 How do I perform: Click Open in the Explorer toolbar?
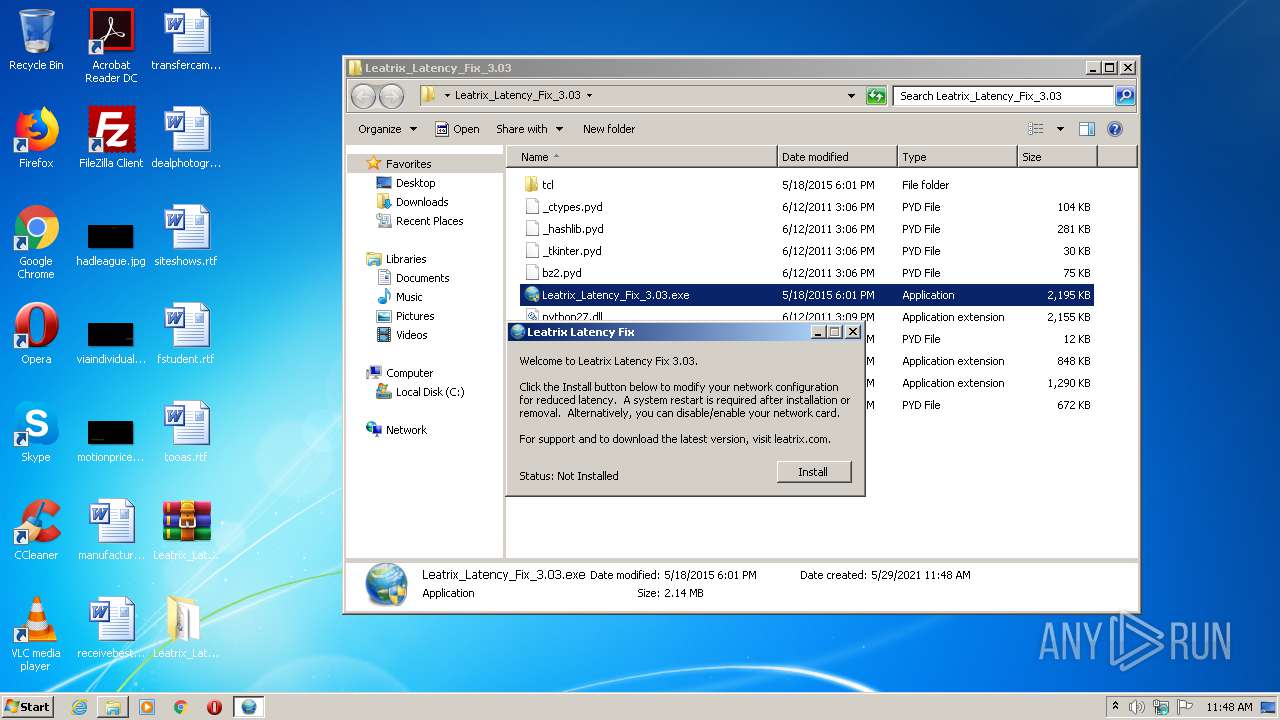click(457, 129)
